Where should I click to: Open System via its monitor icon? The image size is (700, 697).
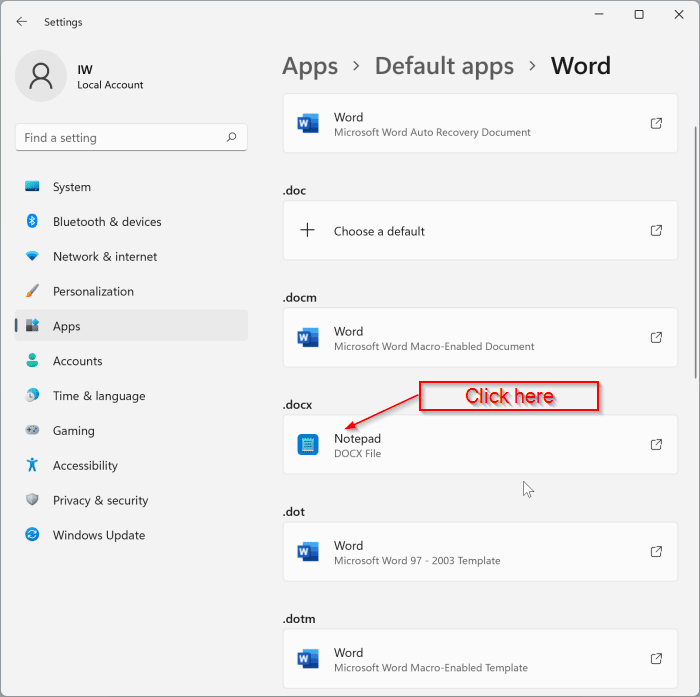32,186
